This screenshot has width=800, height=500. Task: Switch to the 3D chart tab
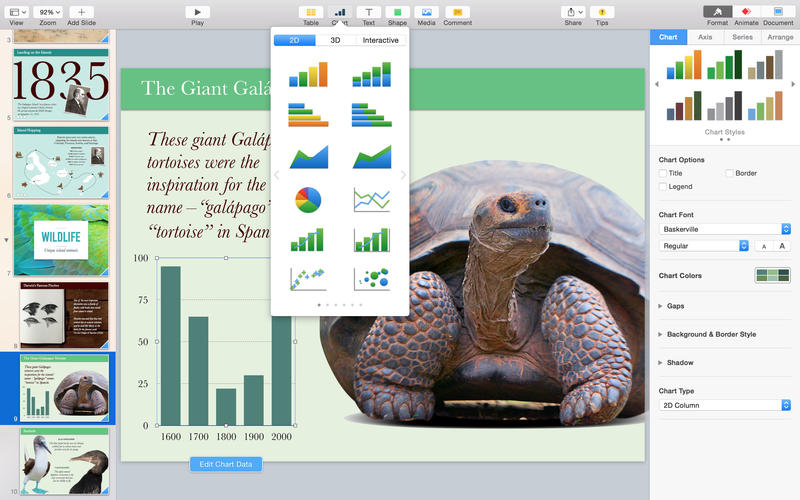tap(335, 40)
